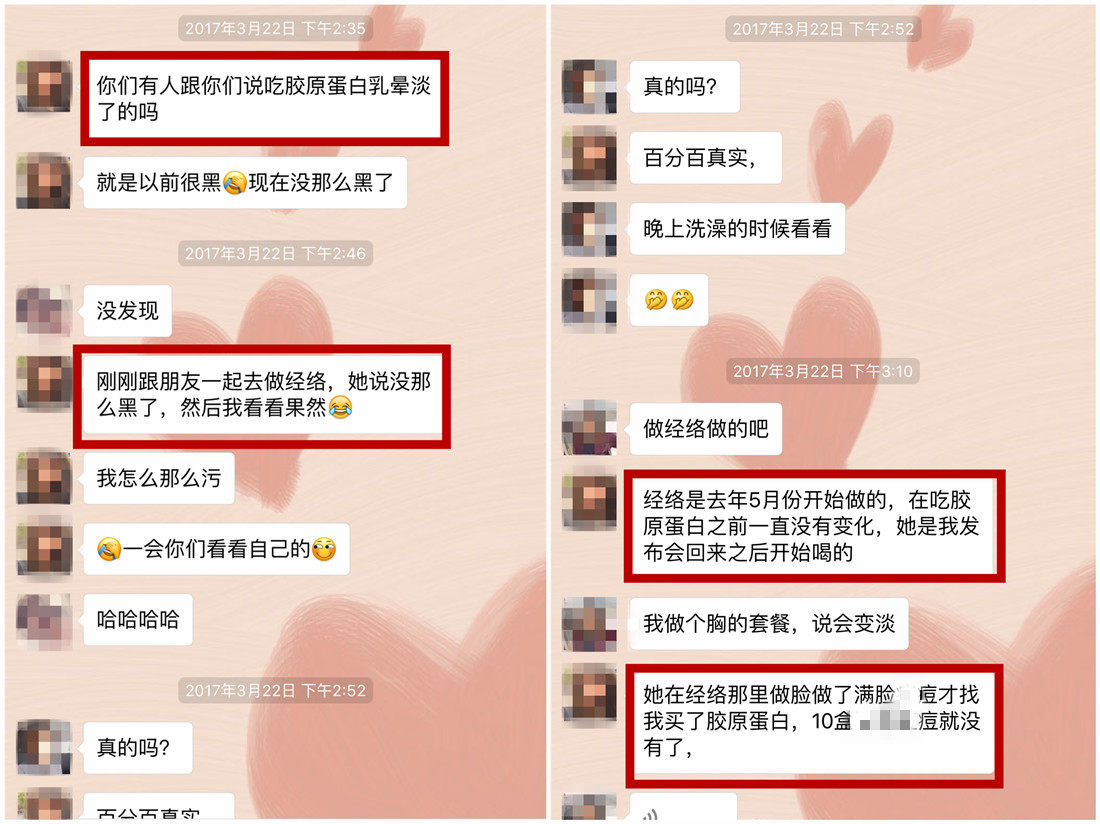The width and height of the screenshot is (1100, 824).
Task: Tap avatar beside '哈哈哈哈' message
Action: pyautogui.click(x=43, y=621)
